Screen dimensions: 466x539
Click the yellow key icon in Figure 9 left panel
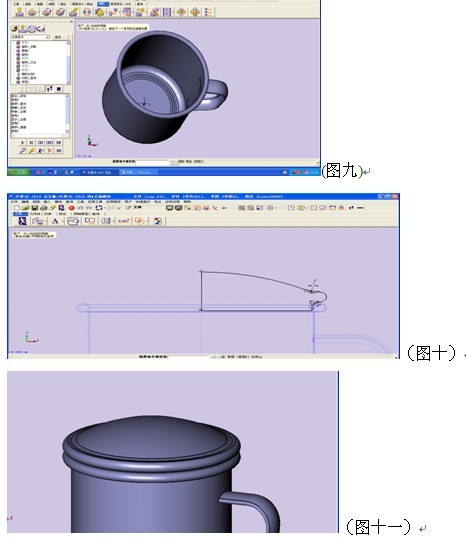(32, 151)
